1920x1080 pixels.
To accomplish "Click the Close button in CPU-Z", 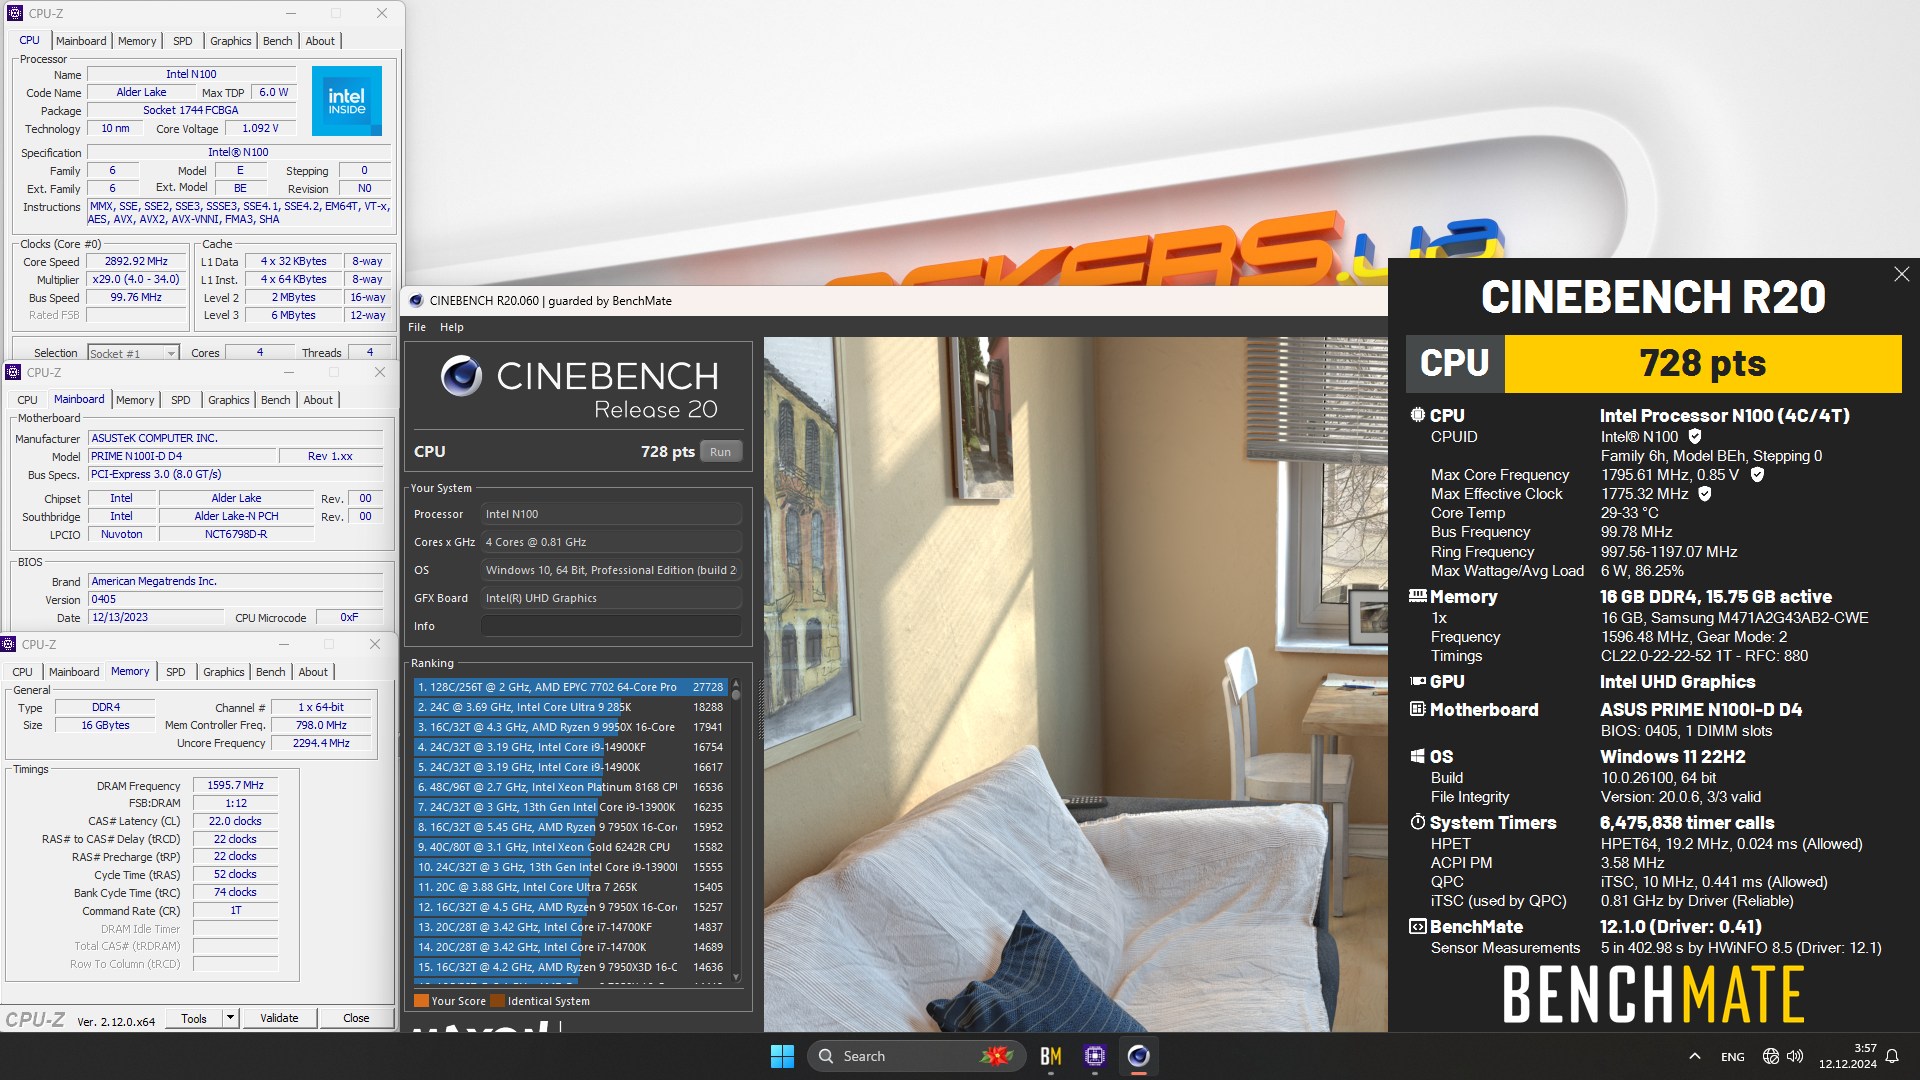I will 356,1018.
